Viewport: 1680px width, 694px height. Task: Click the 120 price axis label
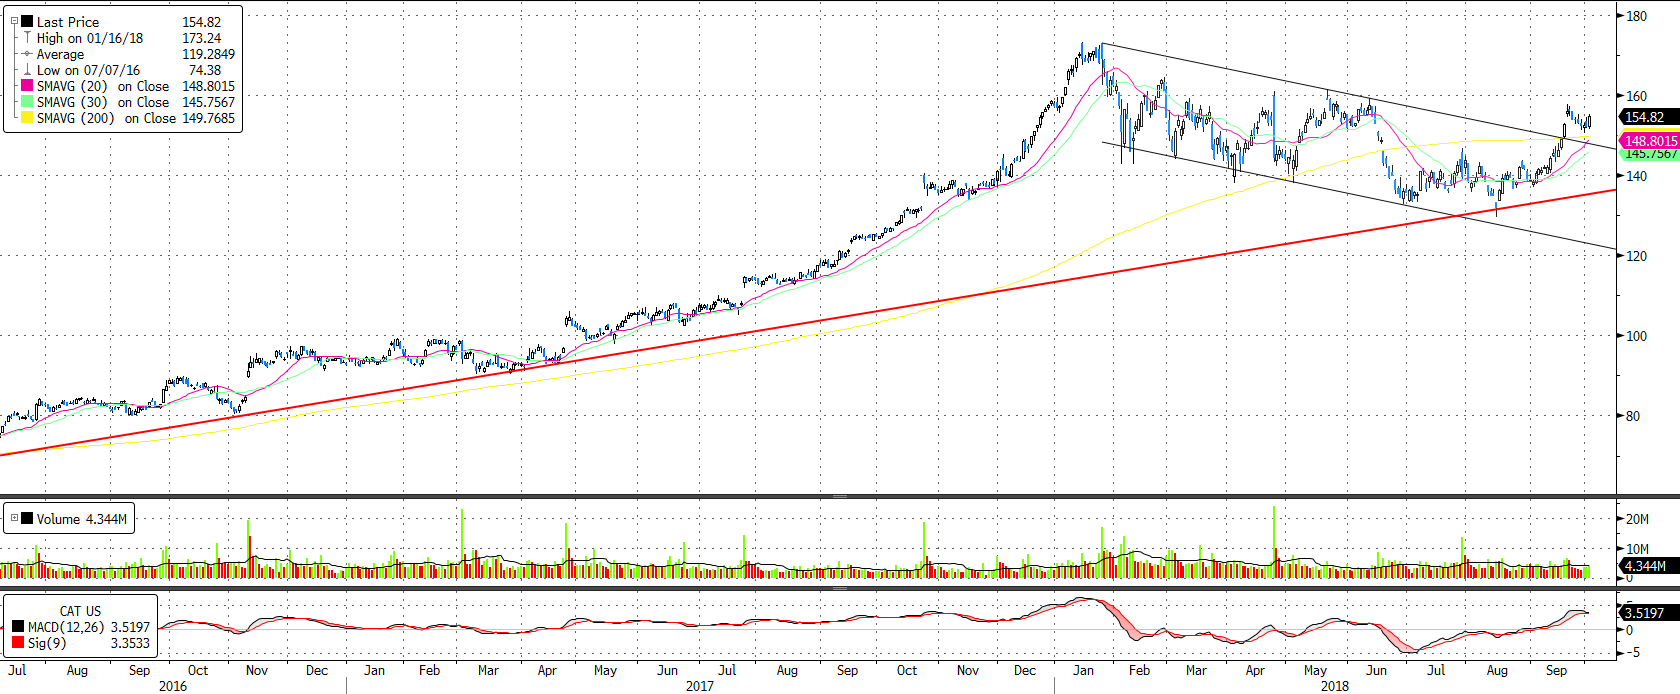tap(1636, 256)
